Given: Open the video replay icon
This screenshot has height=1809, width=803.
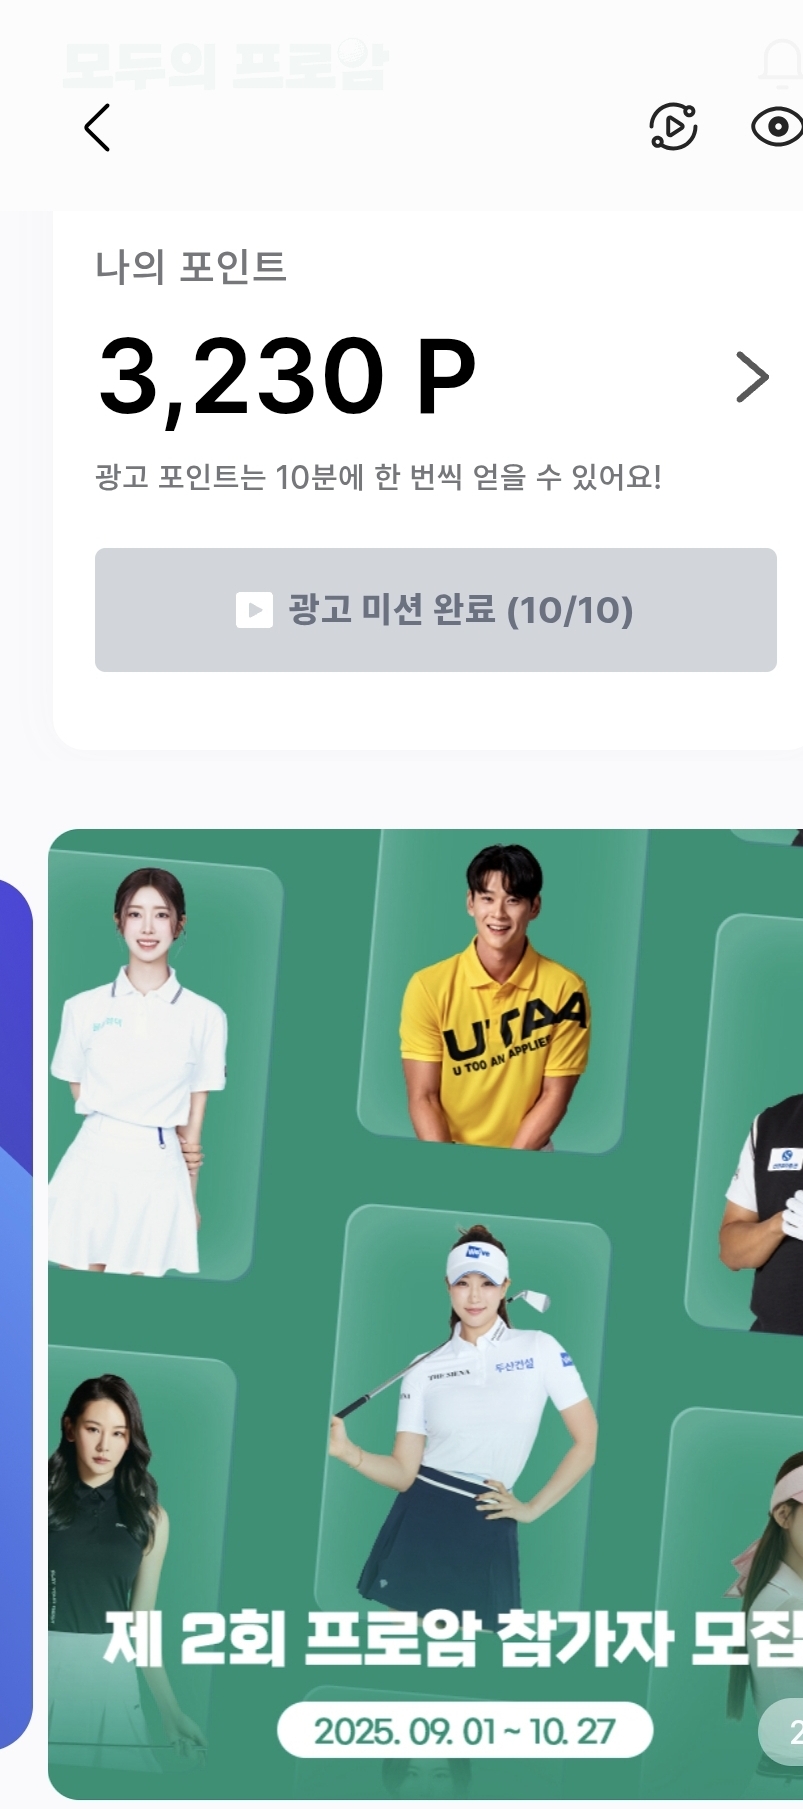Looking at the screenshot, I should 673,126.
